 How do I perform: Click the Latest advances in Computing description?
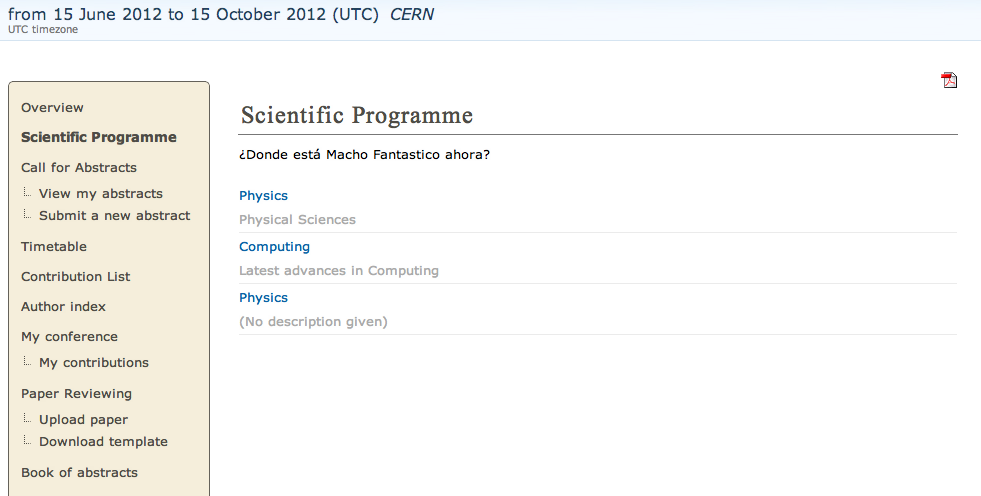point(338,271)
